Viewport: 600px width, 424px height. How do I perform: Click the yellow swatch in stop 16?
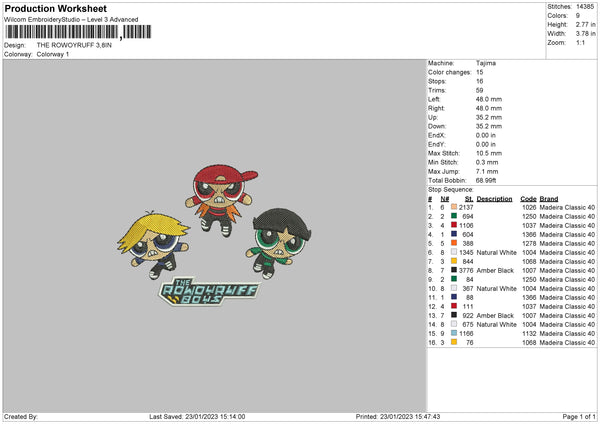click(x=454, y=342)
